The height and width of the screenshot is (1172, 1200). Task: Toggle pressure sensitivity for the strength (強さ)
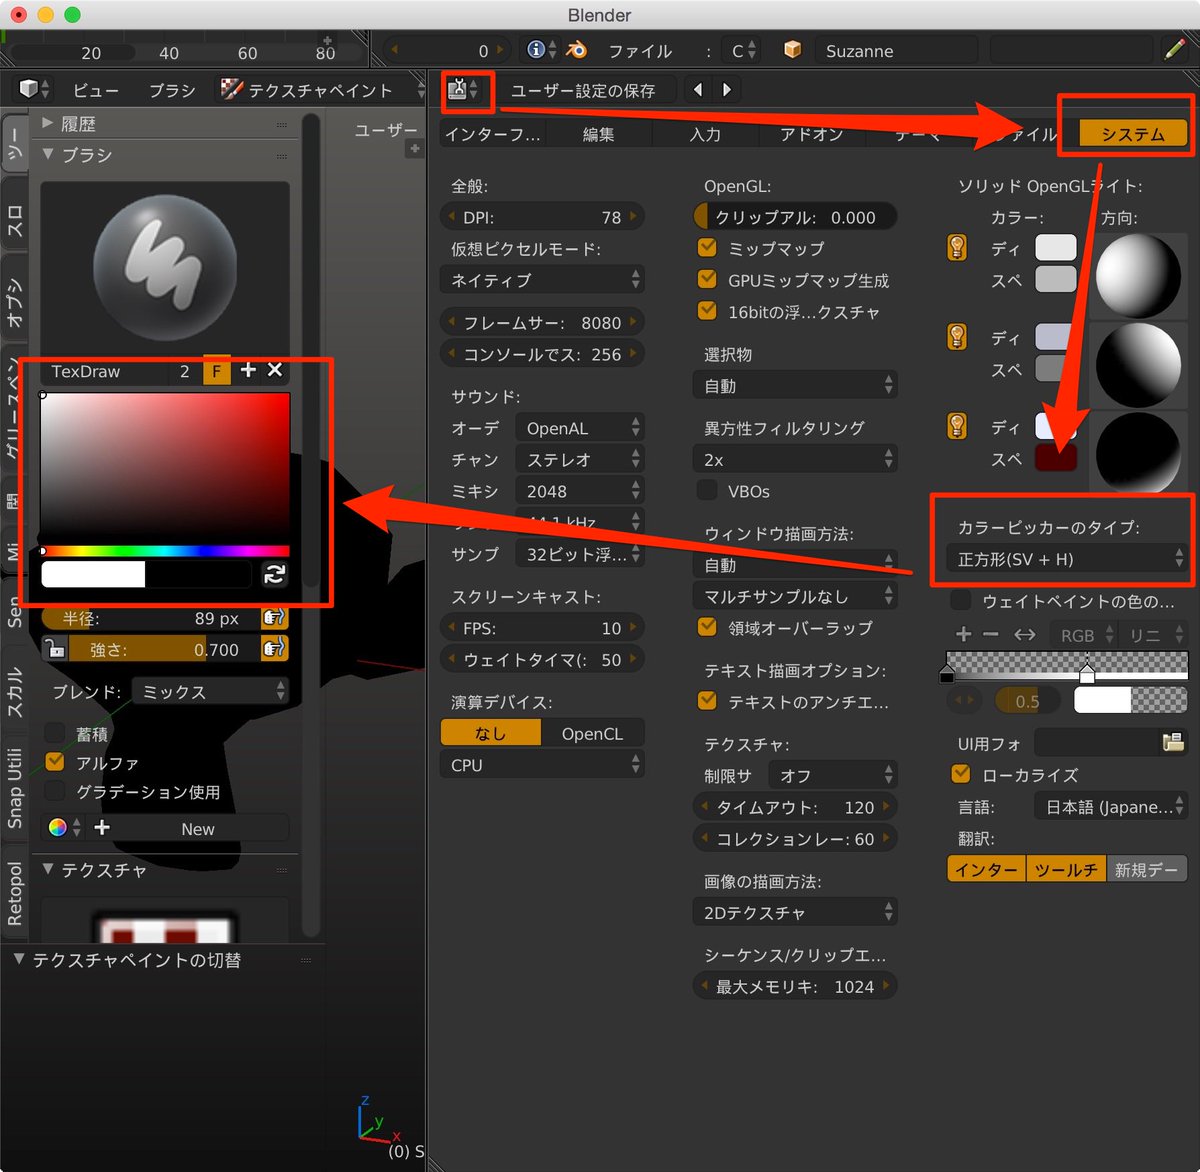(274, 649)
